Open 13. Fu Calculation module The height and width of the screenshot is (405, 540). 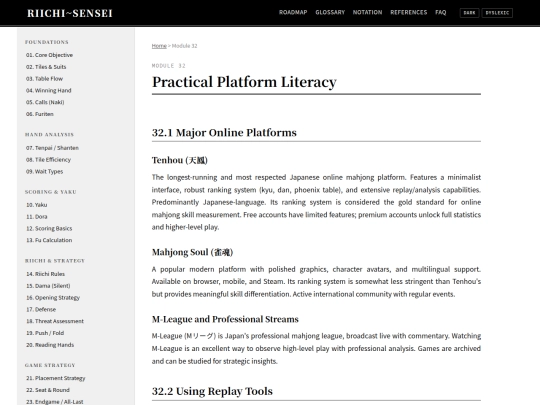49,240
